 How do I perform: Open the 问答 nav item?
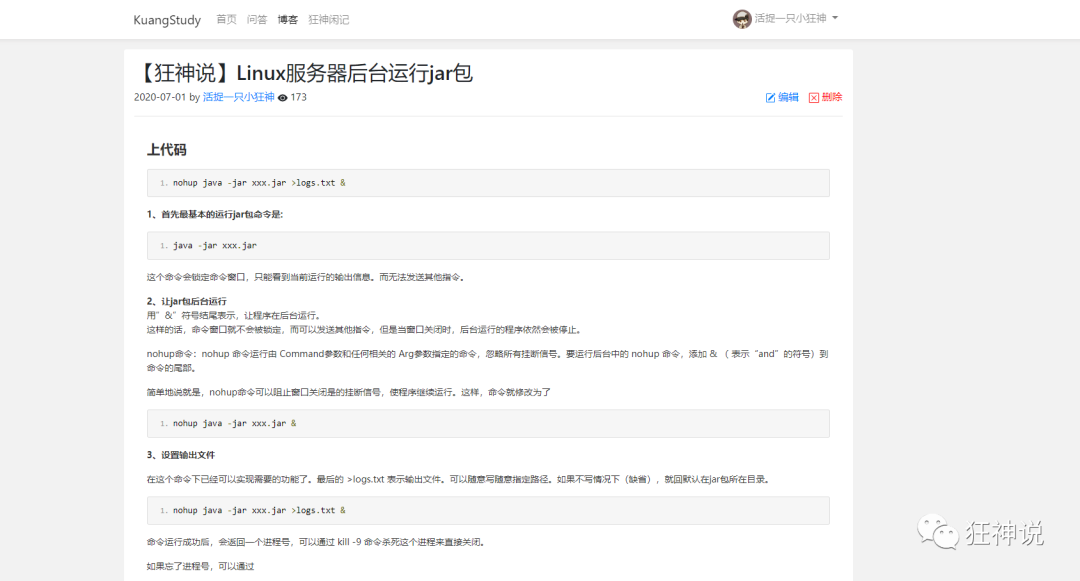pos(257,19)
